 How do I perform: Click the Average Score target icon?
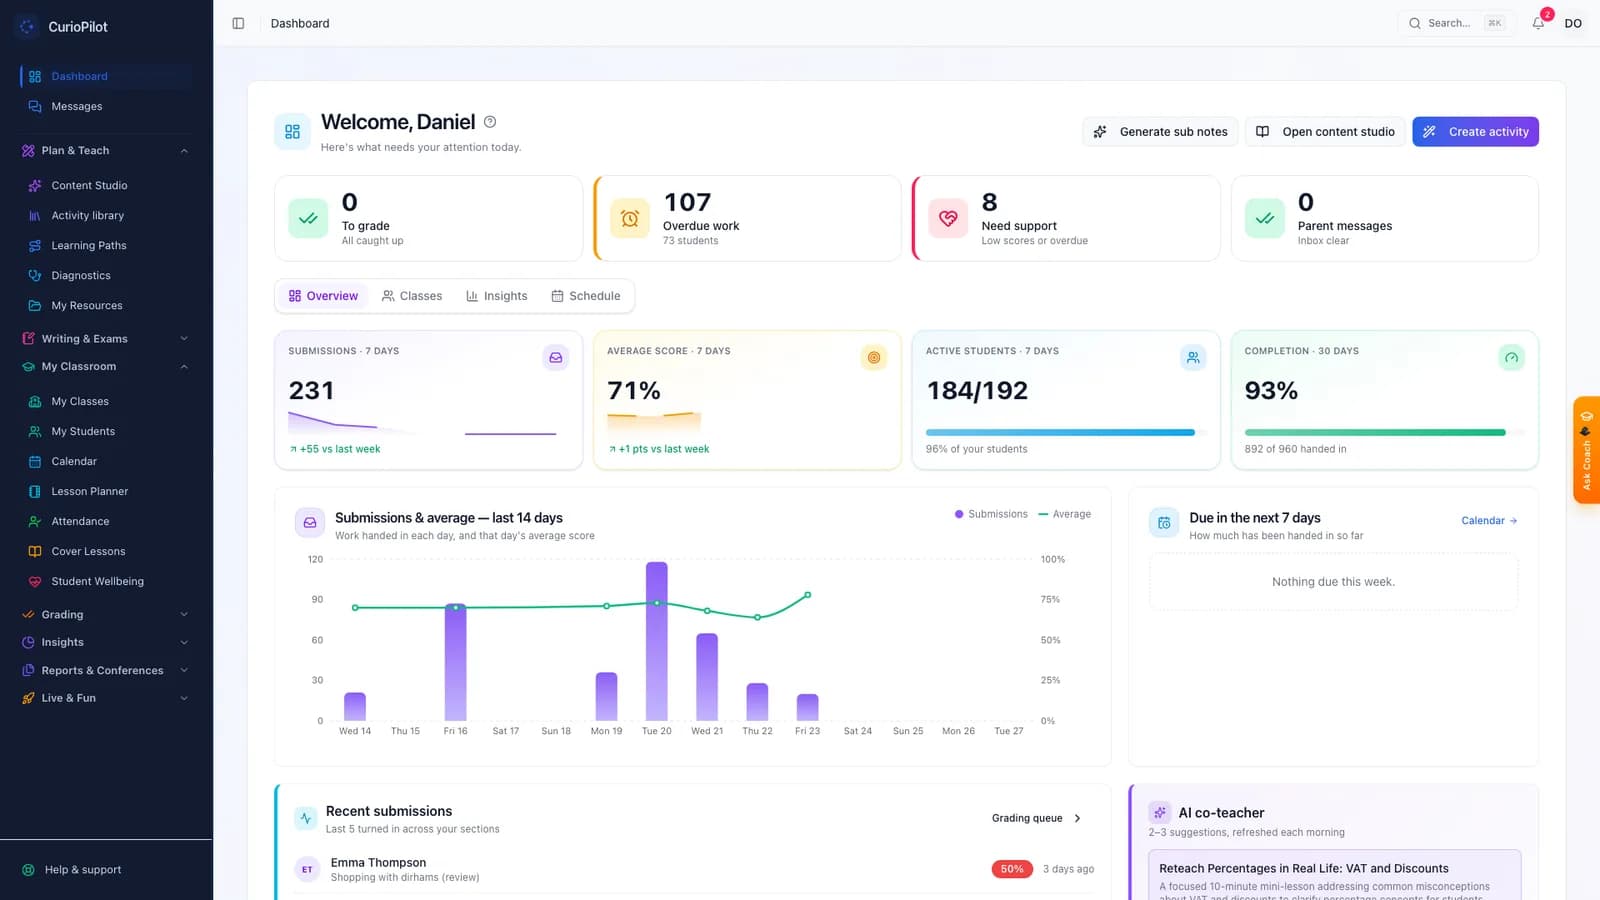(x=874, y=357)
